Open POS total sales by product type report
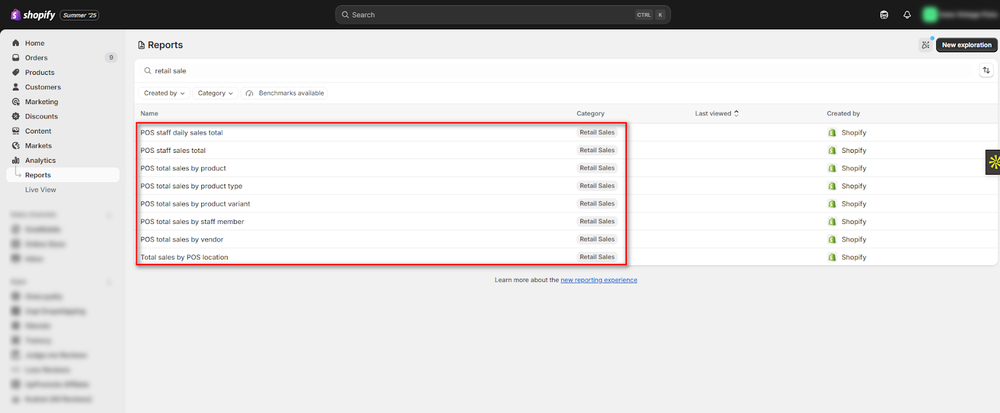Image resolution: width=1000 pixels, height=413 pixels. pos(191,186)
